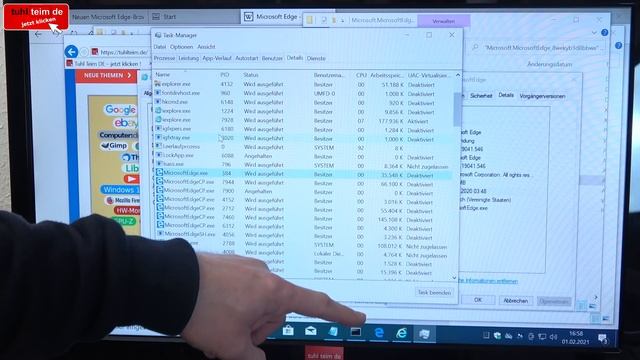Click the fontdrvhost.exe process icon
Screen dimensions: 640x360
(158, 93)
